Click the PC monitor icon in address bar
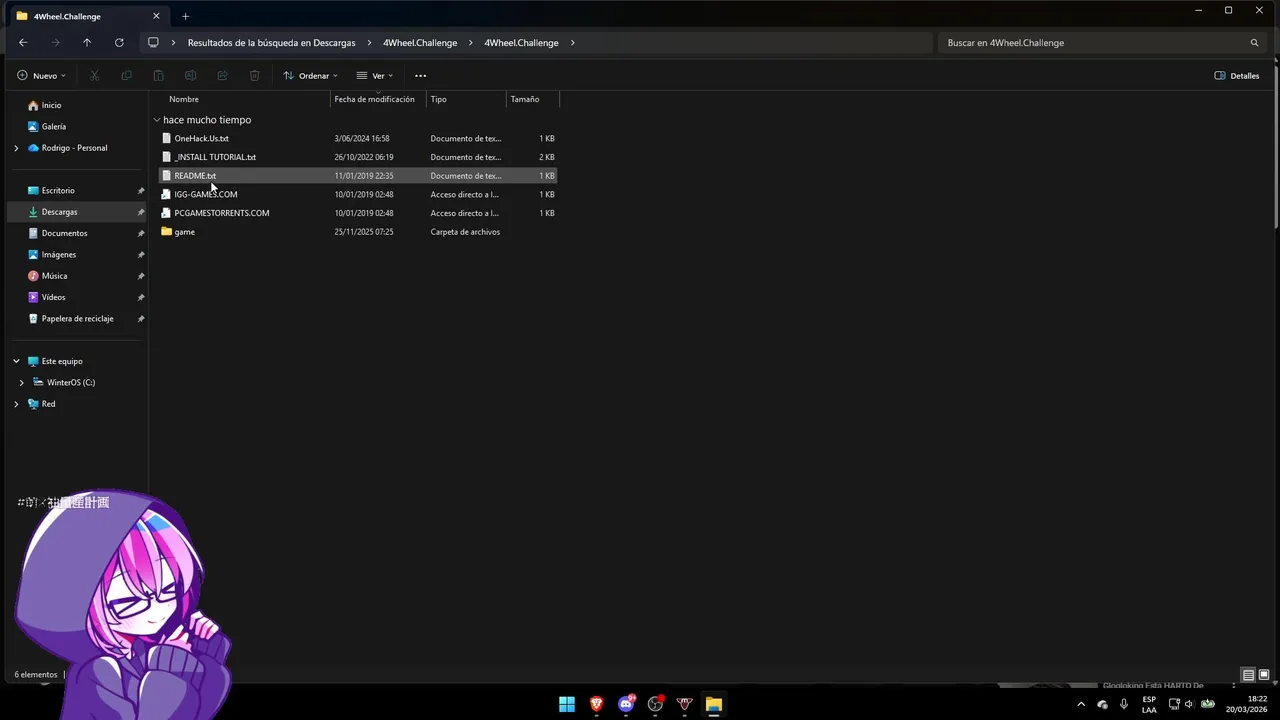Screen dimensions: 1280x720 153,43
